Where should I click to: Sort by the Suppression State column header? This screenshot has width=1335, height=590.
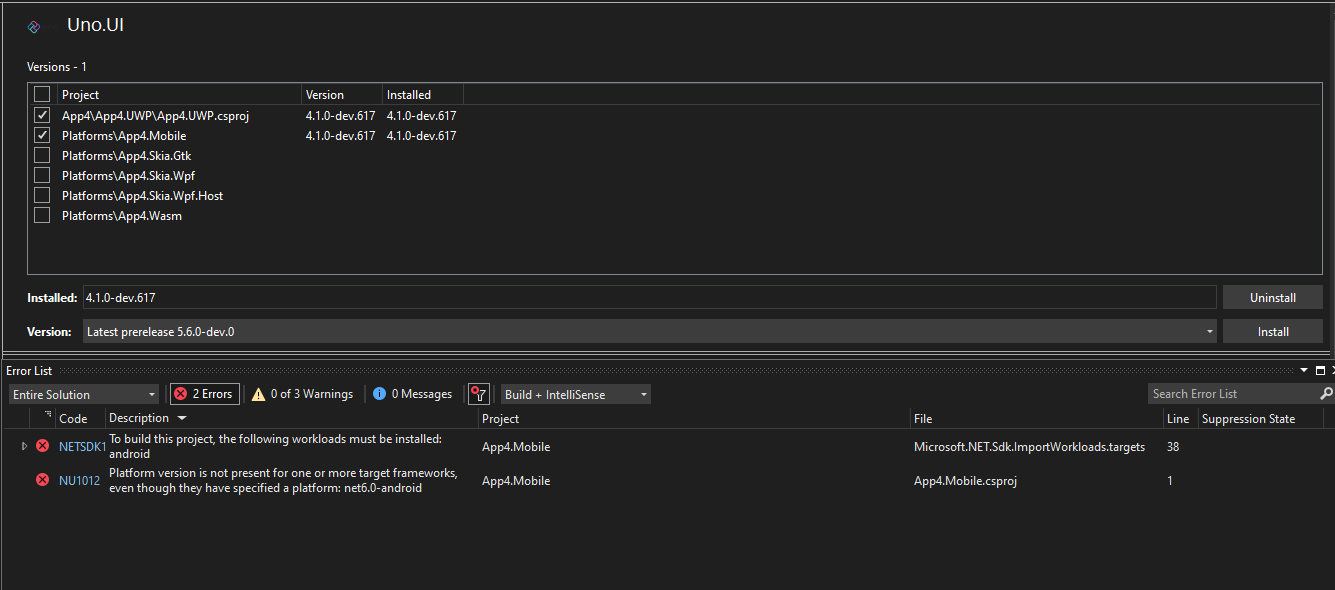click(x=1248, y=418)
